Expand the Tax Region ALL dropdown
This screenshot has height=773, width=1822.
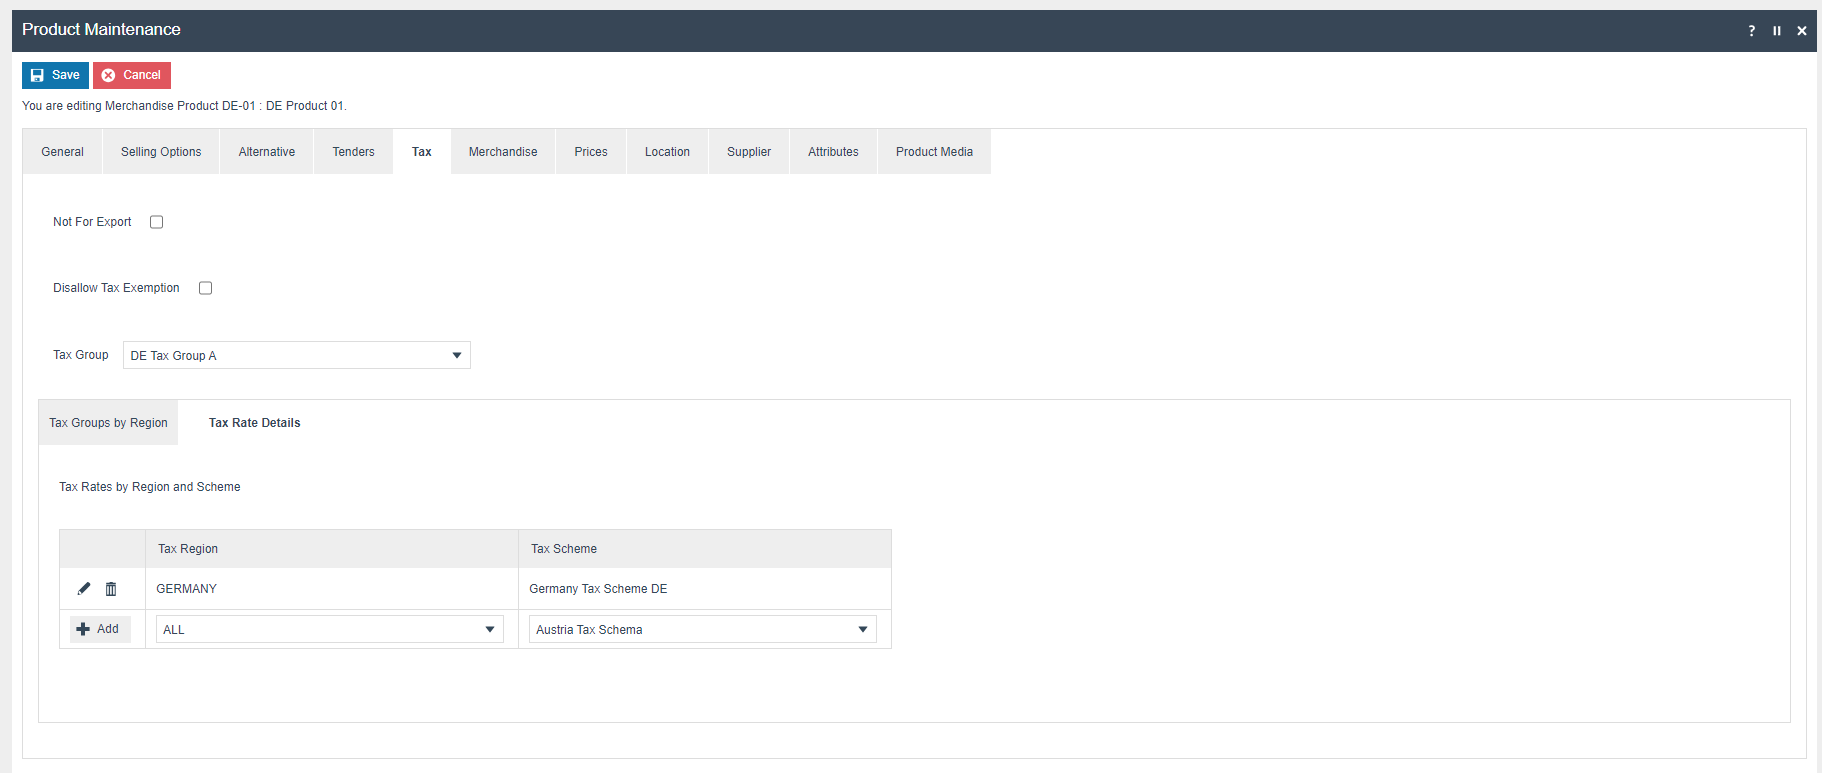(329, 630)
